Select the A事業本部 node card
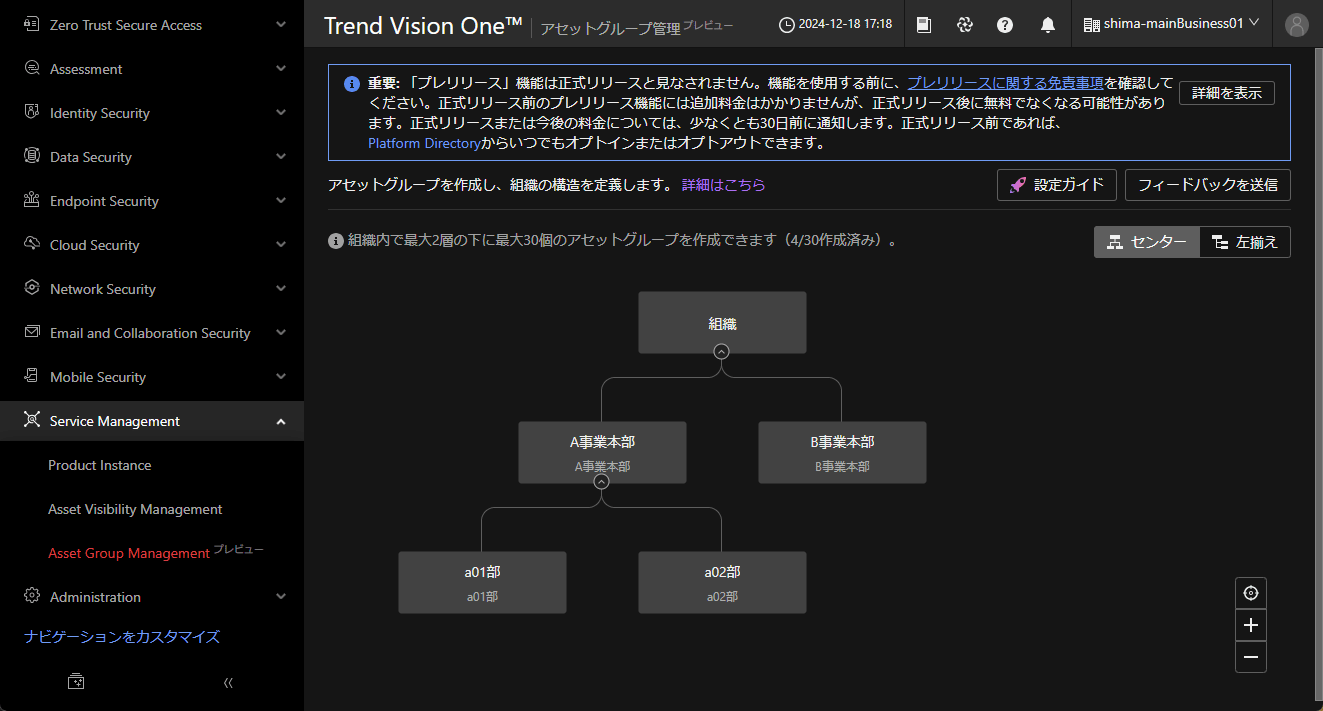1323x711 pixels. point(602,452)
